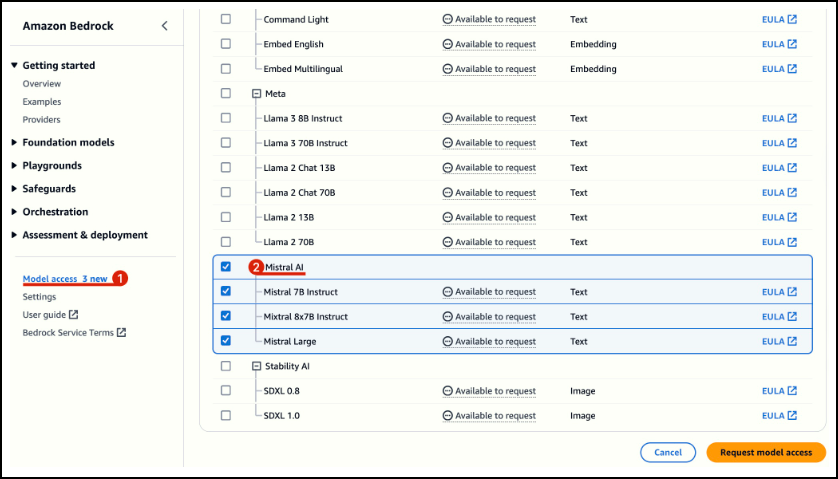Image resolution: width=838 pixels, height=479 pixels.
Task: Open the EULA link for SDXL 1.0
Action: coord(779,415)
